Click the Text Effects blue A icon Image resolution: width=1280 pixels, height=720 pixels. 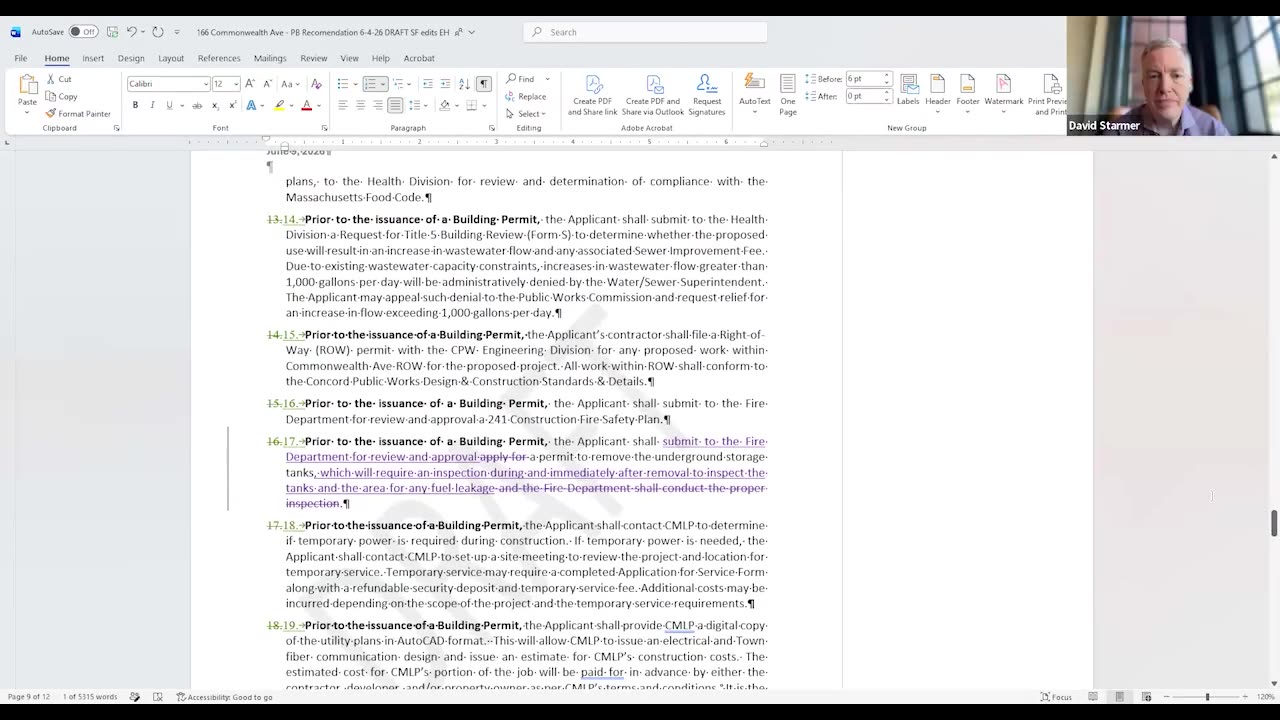pyautogui.click(x=251, y=105)
